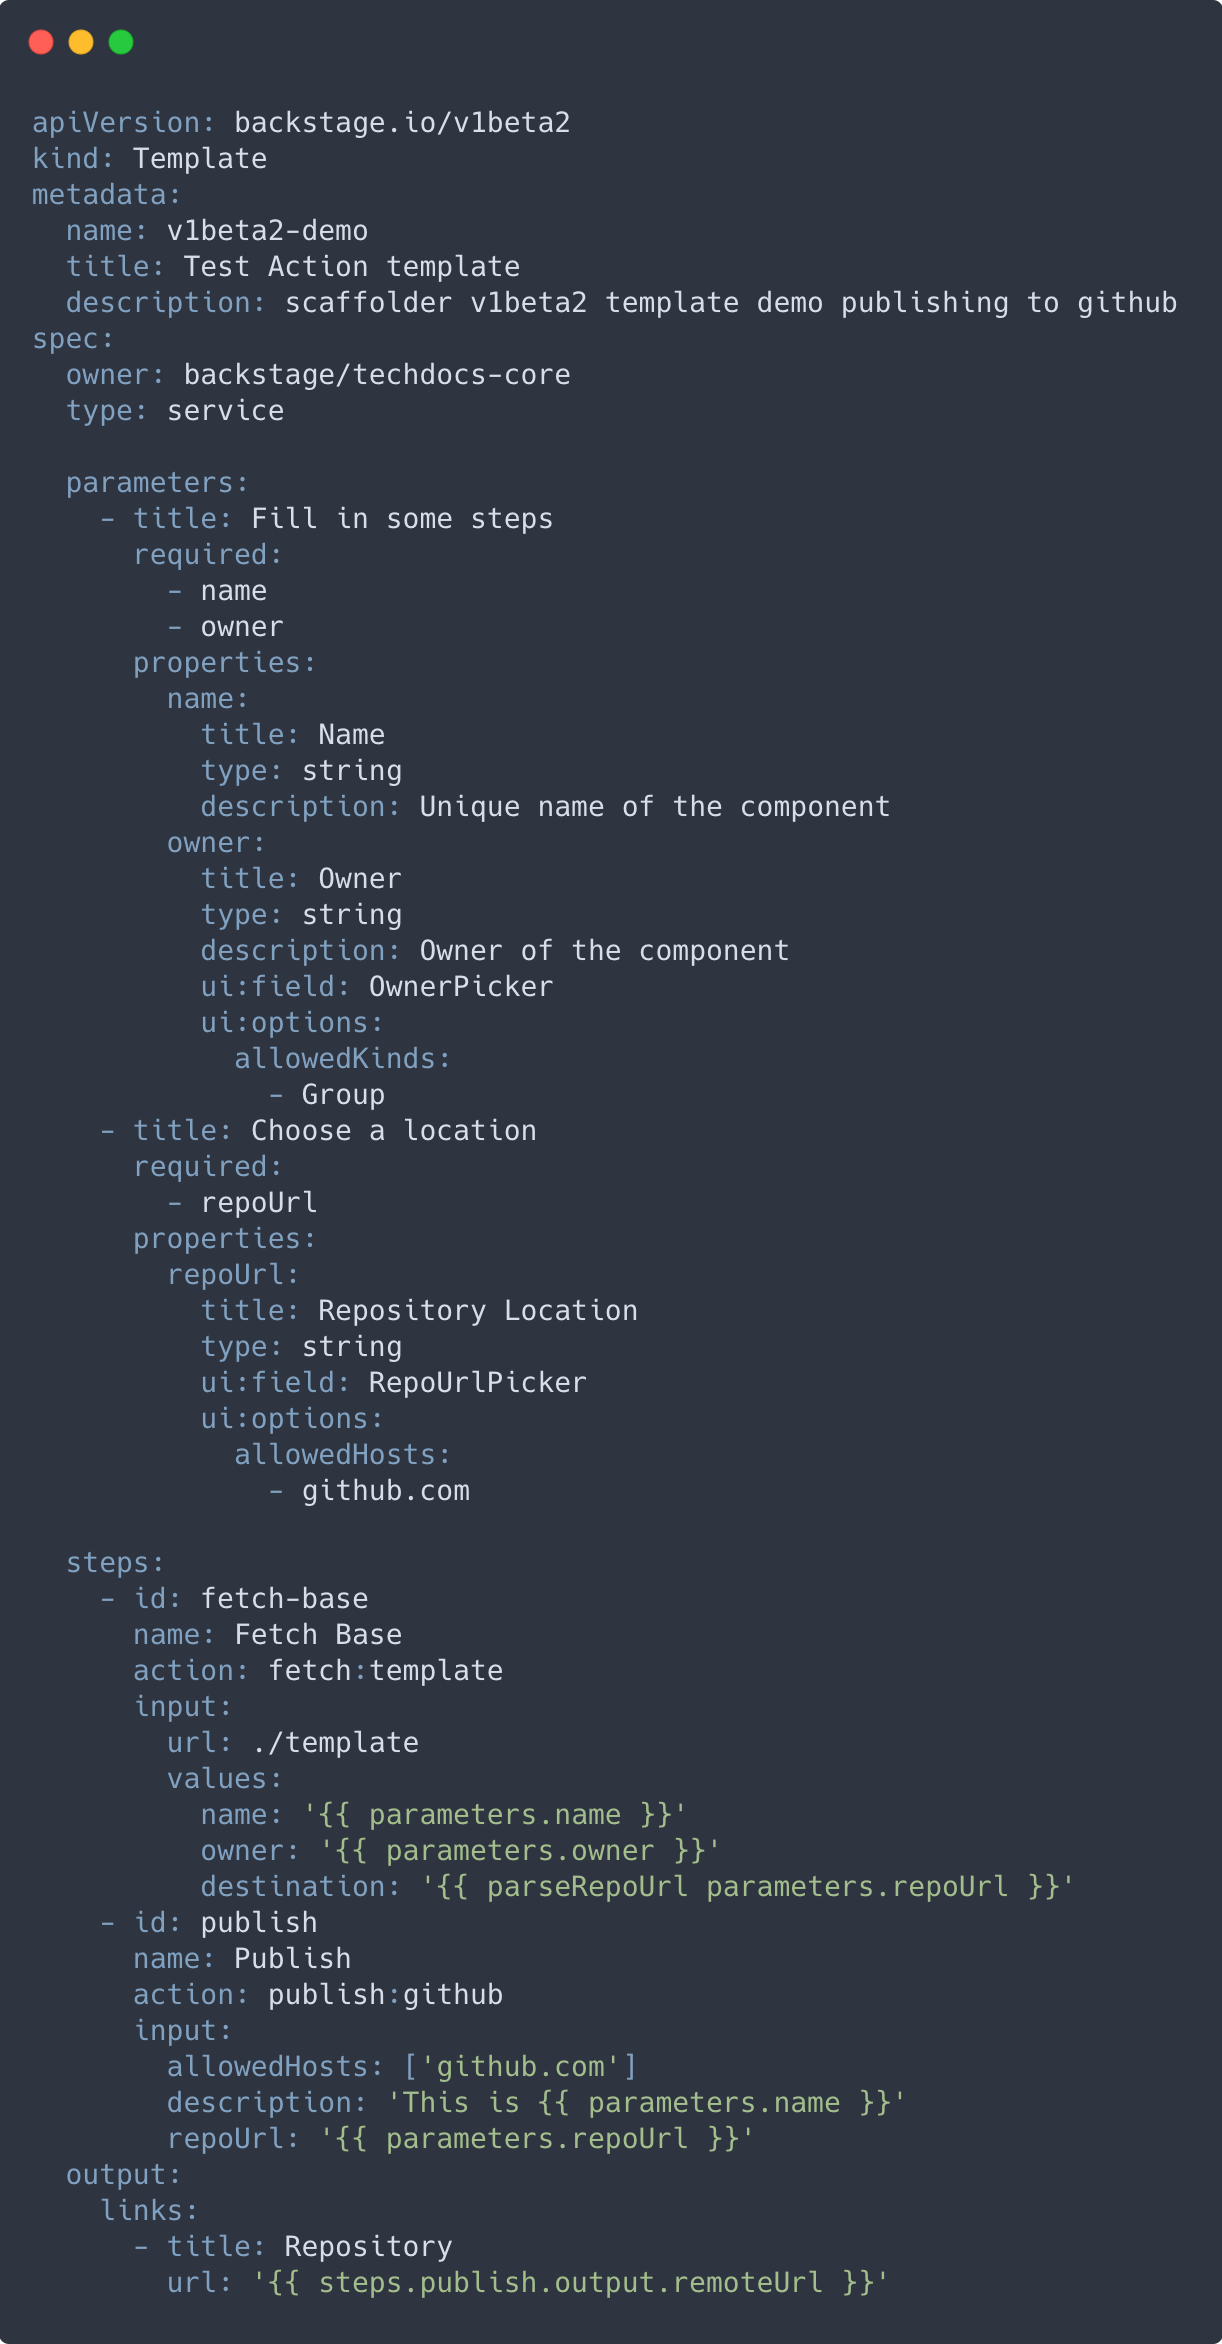Click the yellow minimize window button
This screenshot has height=2344, width=1222.
(x=81, y=42)
